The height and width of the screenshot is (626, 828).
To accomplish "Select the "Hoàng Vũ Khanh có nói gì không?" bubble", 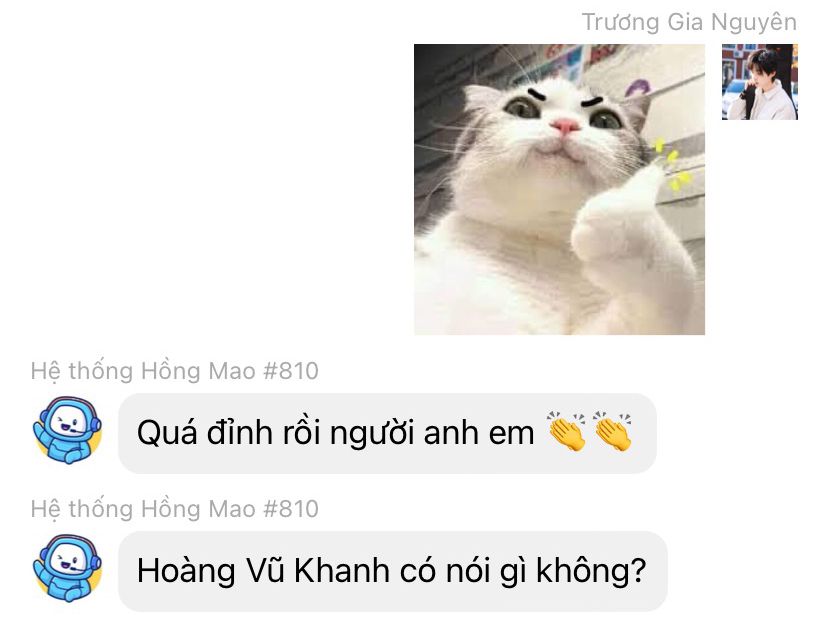I will 392,571.
